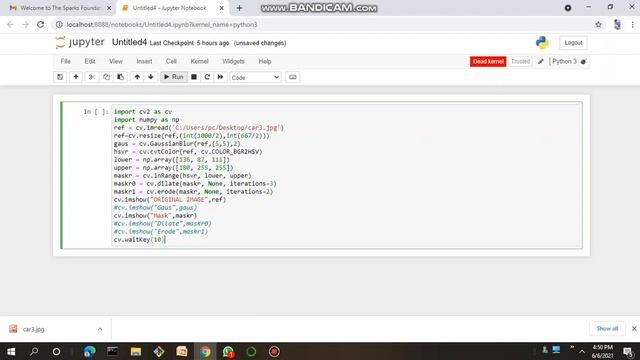This screenshot has height=360, width=640.
Task: Paste cells below icon in toolbar
Action: (x=120, y=77)
